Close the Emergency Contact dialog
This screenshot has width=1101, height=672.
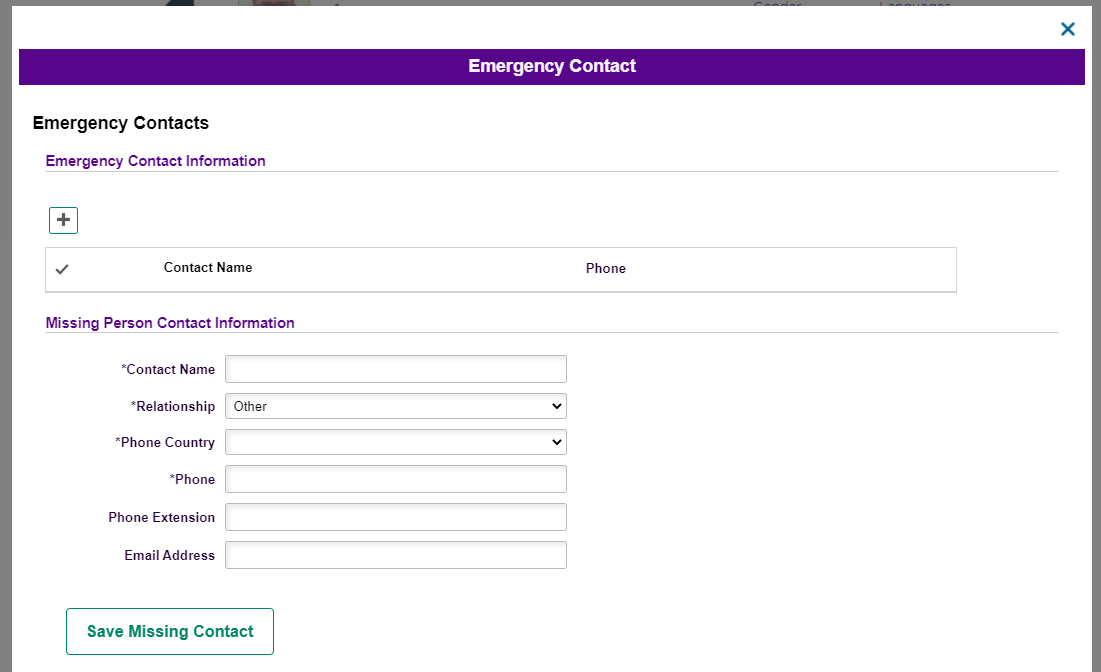(x=1067, y=29)
